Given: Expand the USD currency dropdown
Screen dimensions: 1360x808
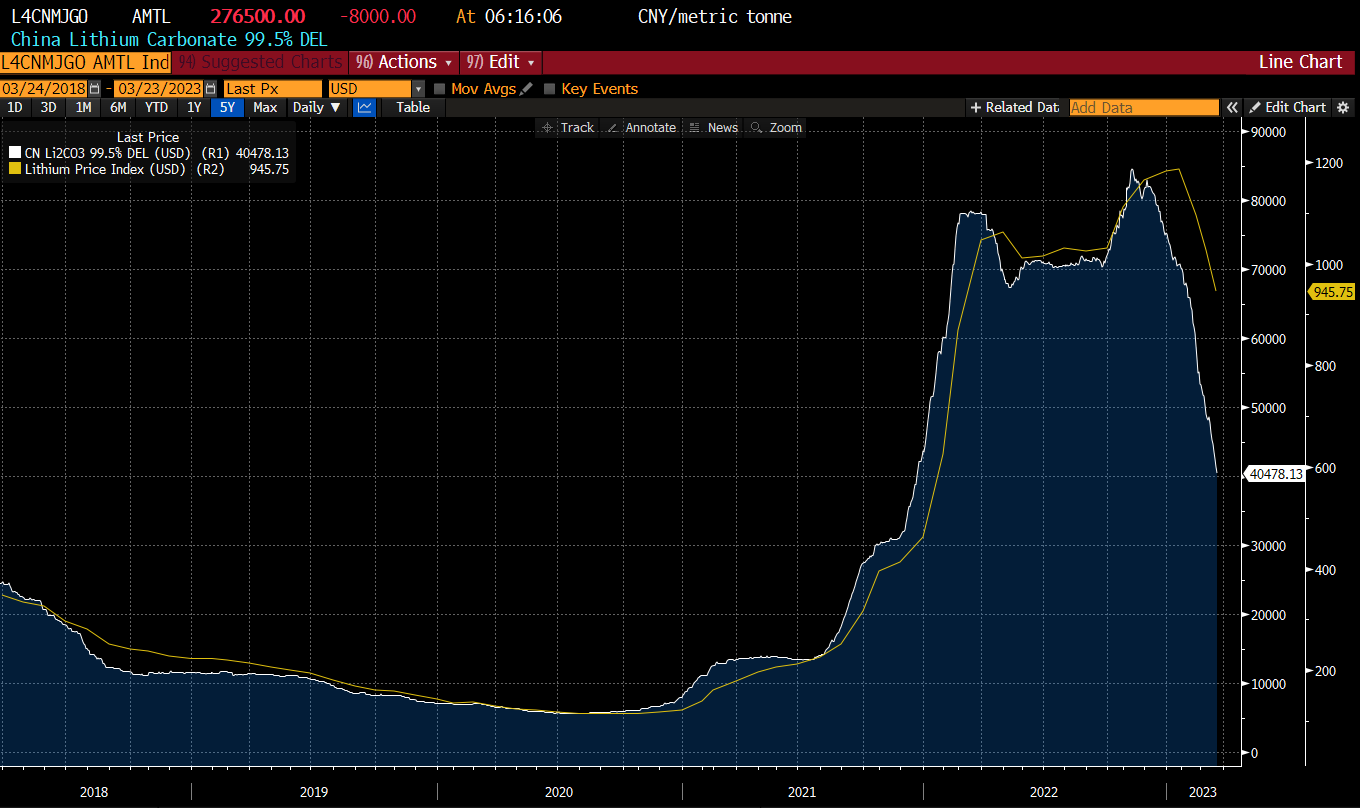Looking at the screenshot, I should pyautogui.click(x=418, y=89).
